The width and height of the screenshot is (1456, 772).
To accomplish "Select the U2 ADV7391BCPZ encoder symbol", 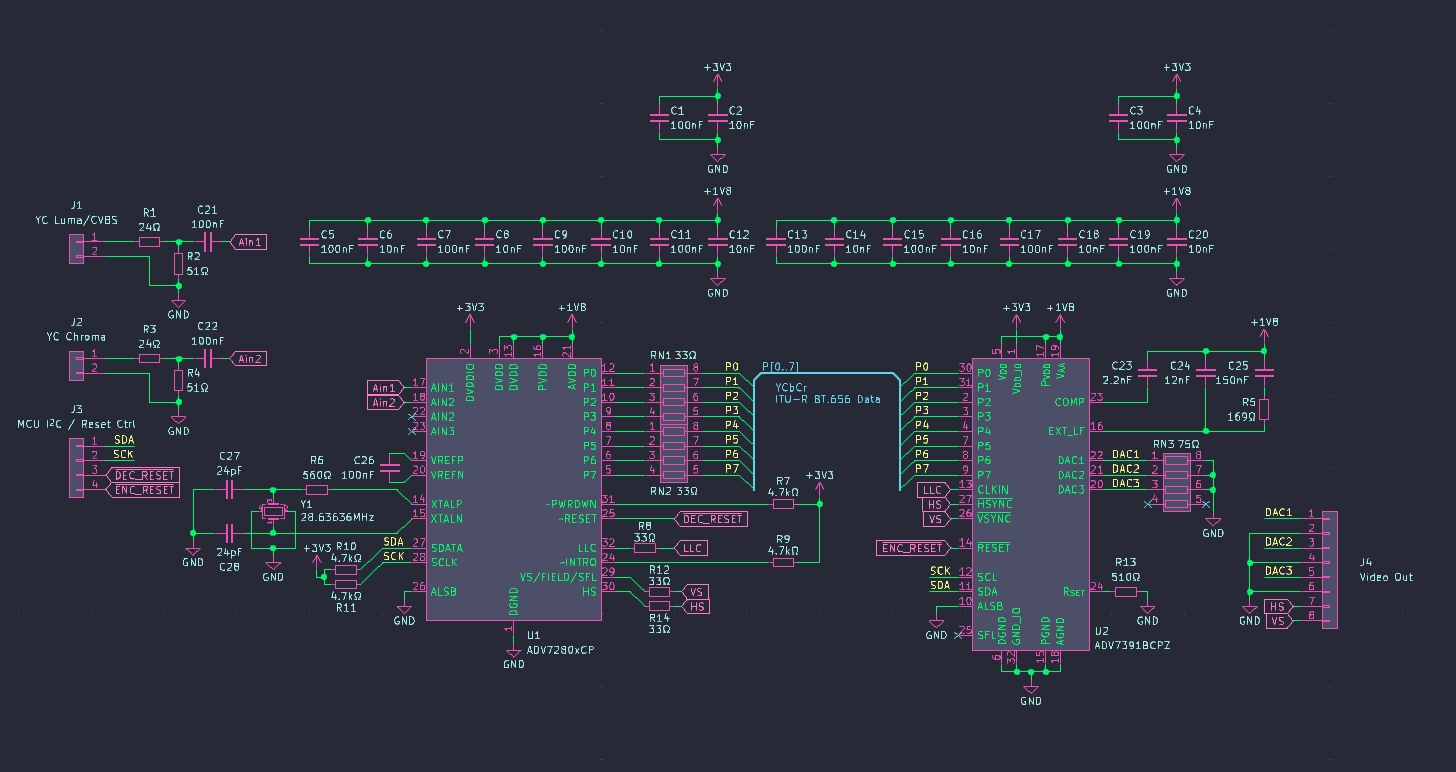I will coord(1031,503).
